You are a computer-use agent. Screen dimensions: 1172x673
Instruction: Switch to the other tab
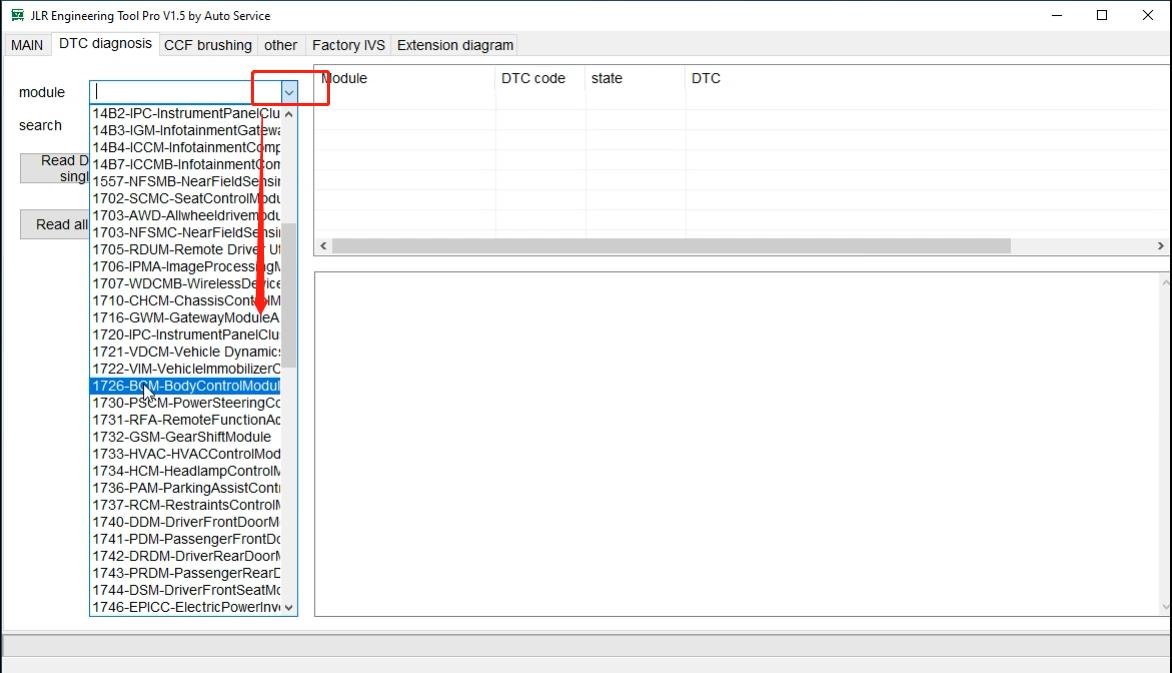coord(280,46)
